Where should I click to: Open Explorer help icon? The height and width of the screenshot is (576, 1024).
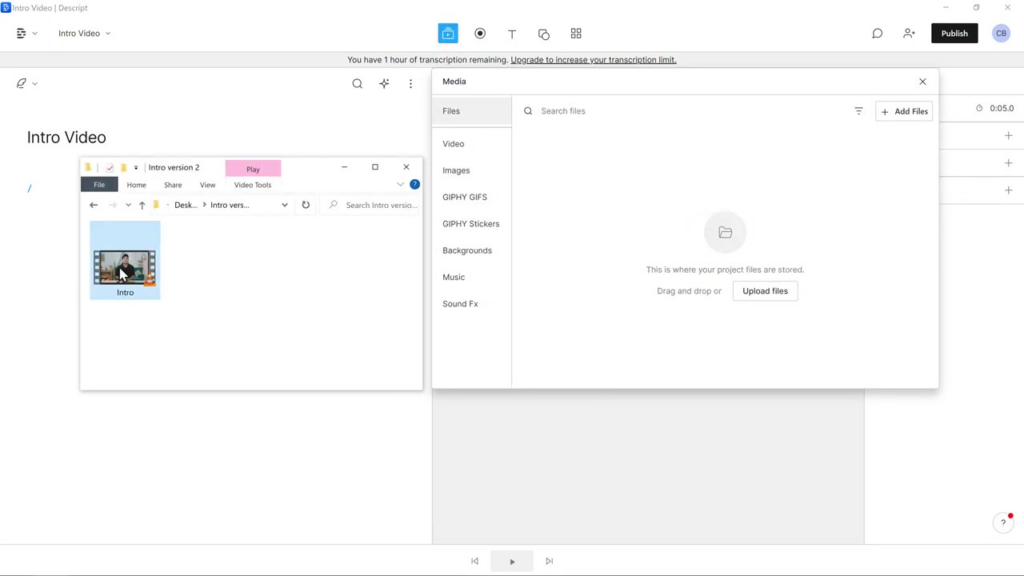(x=415, y=185)
